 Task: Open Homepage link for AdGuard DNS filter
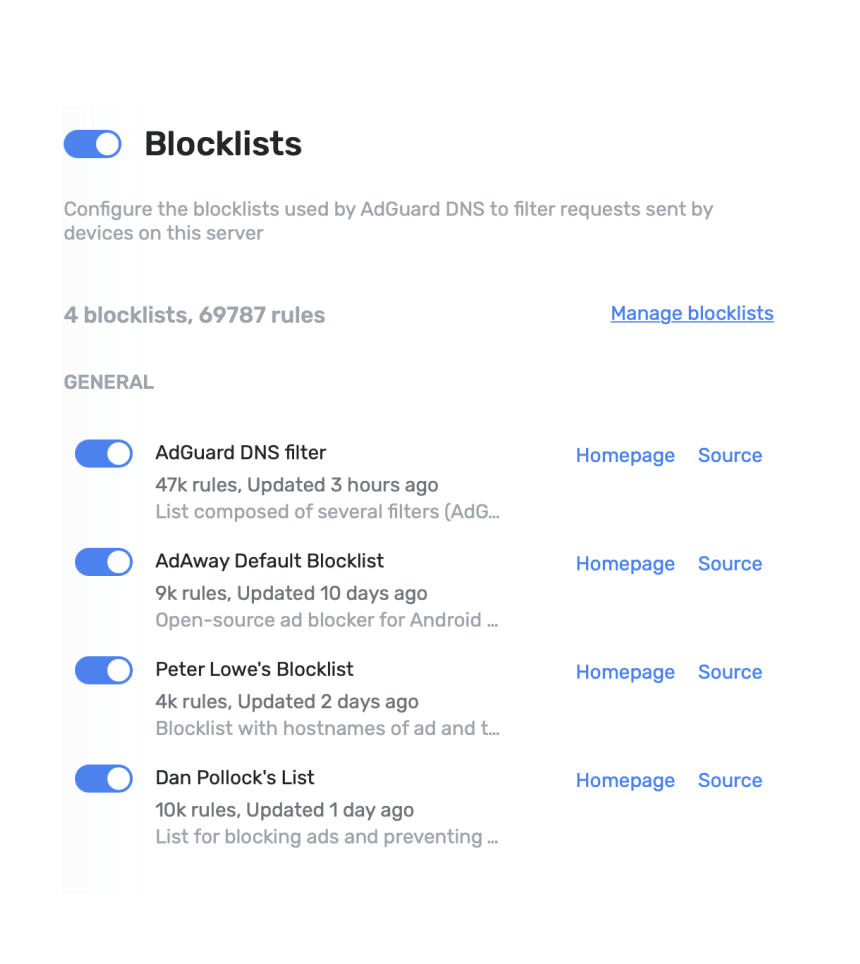click(625, 456)
